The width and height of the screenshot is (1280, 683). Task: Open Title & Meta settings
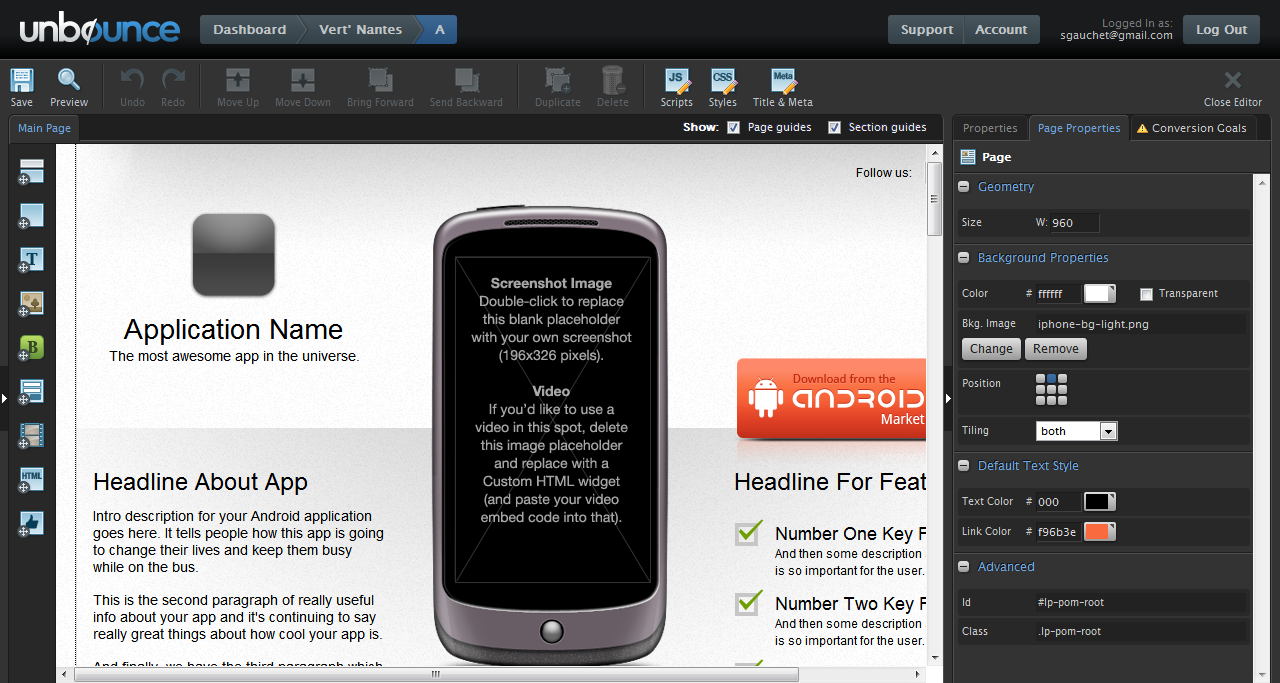(x=782, y=86)
